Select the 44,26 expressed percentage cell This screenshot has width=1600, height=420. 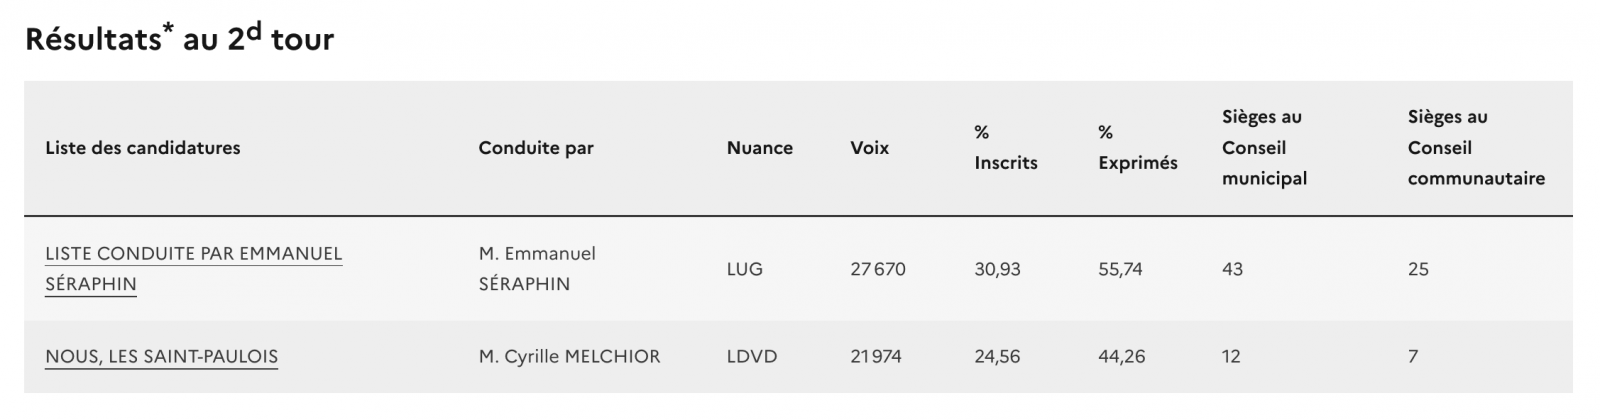[1121, 357]
